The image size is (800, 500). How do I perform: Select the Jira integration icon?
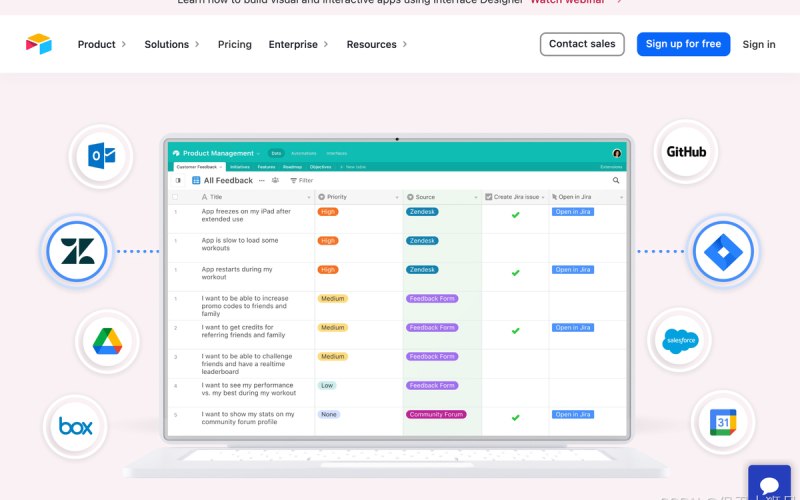click(723, 251)
